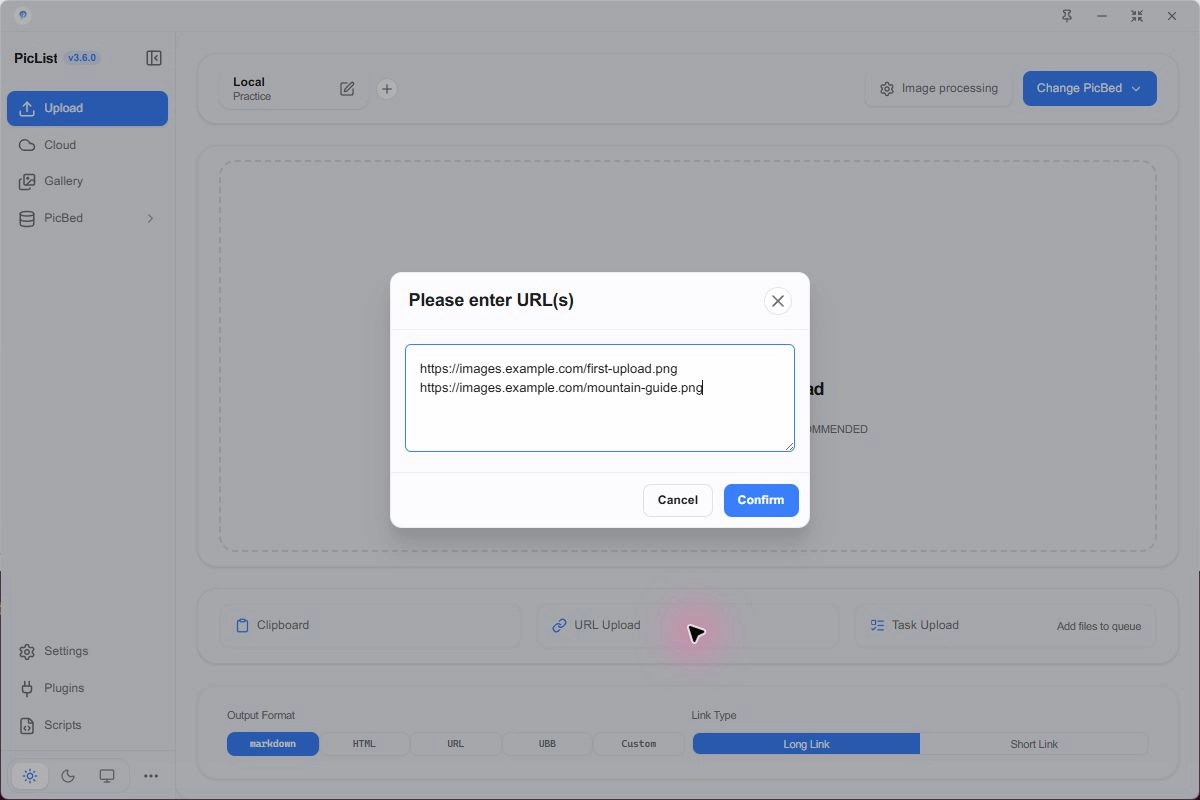Click inside the URL text area

point(600,398)
